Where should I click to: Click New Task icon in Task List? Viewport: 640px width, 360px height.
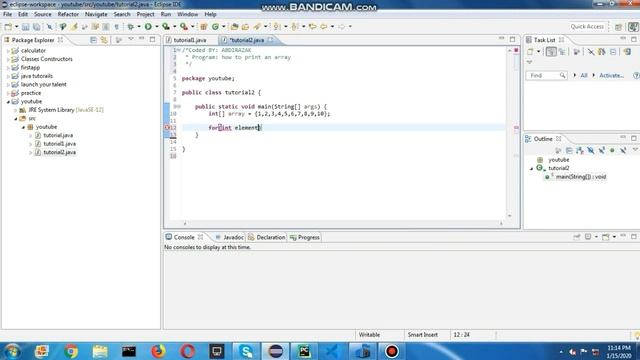(530, 52)
